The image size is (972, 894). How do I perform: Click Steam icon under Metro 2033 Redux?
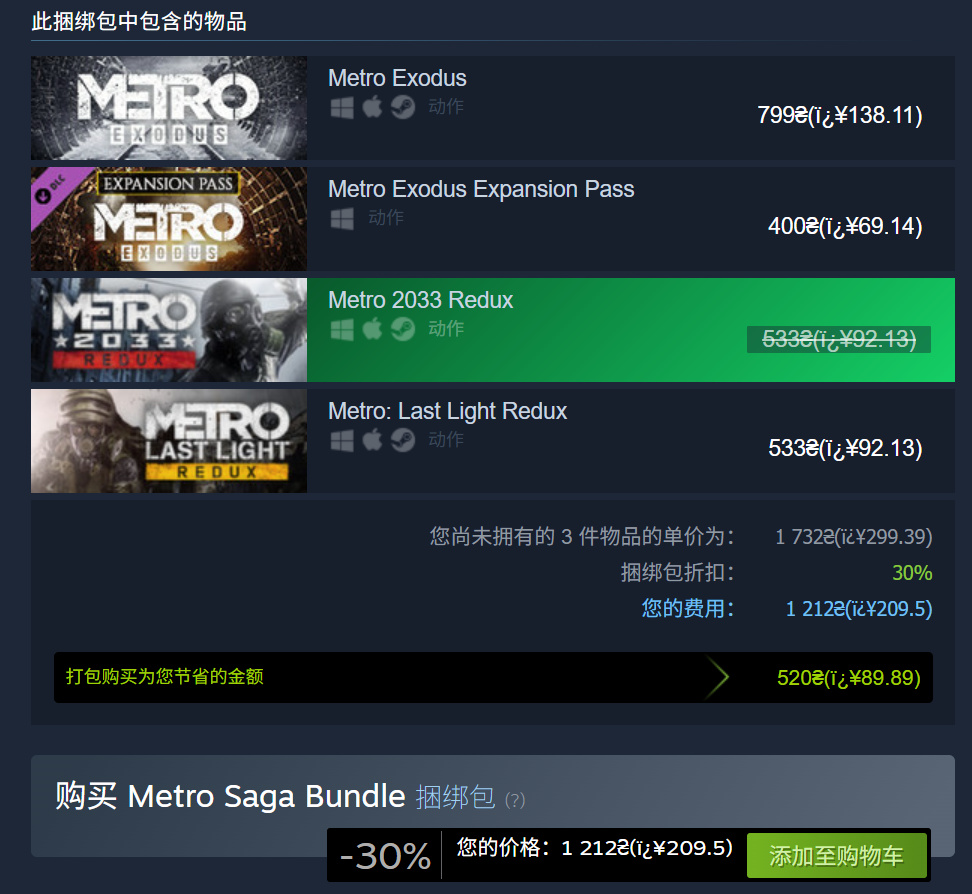[403, 329]
